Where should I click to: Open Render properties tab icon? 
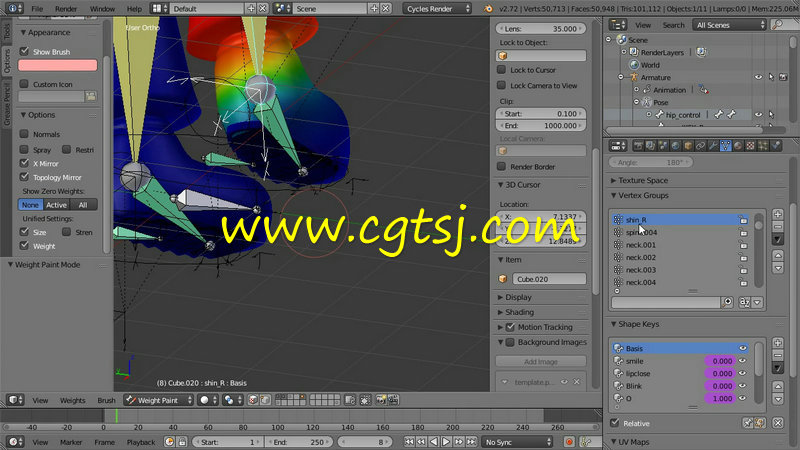pos(638,146)
